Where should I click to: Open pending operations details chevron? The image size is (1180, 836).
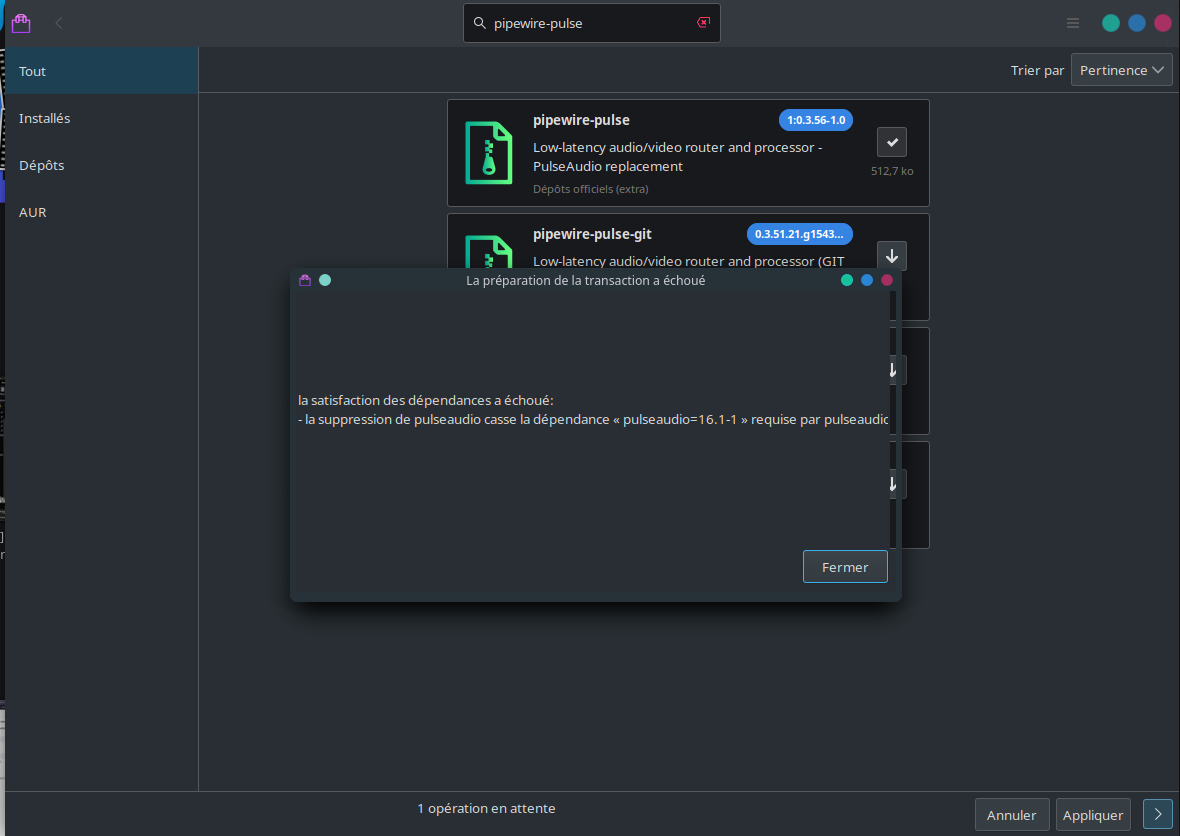pyautogui.click(x=1157, y=814)
